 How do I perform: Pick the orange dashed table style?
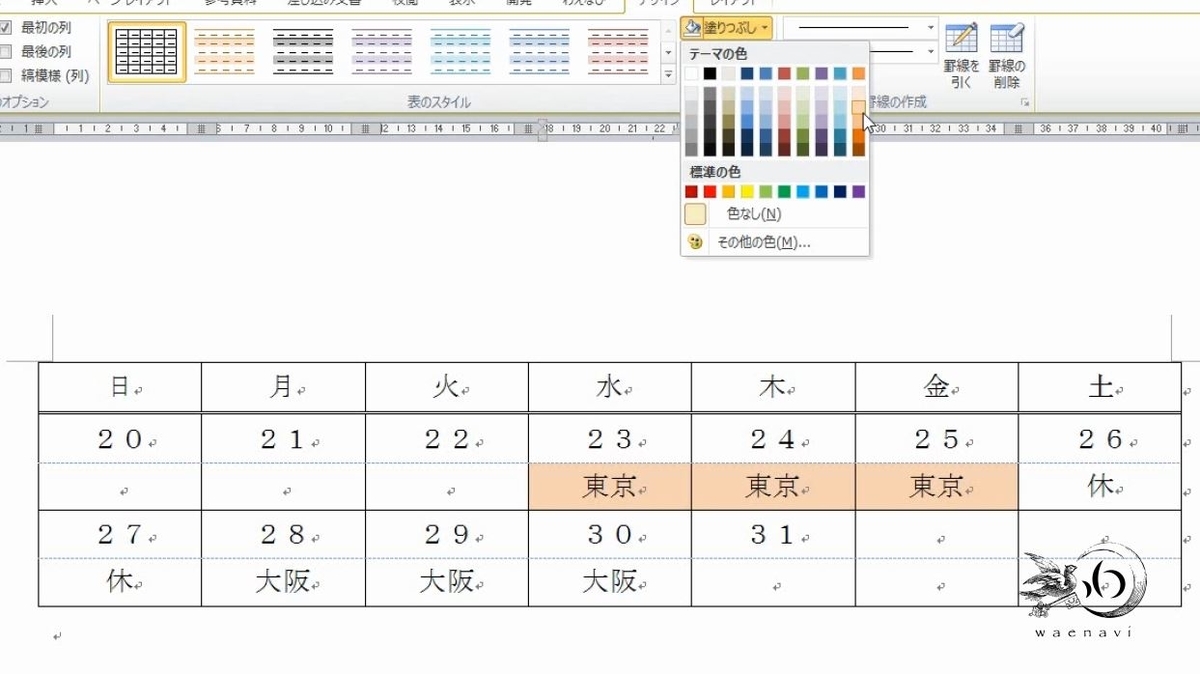[x=225, y=50]
